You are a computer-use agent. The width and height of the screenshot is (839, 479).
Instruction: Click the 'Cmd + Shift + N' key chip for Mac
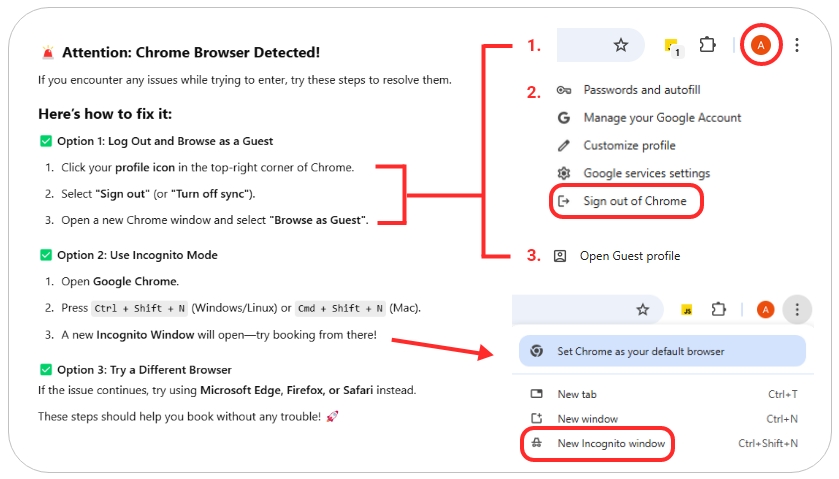340,308
